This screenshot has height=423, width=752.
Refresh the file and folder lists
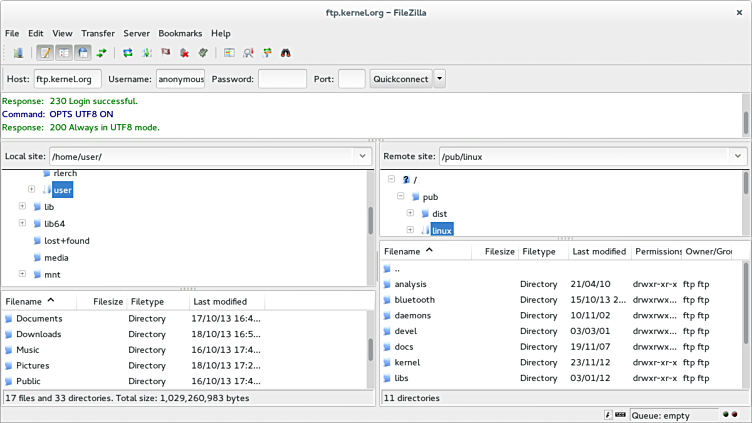click(128, 53)
